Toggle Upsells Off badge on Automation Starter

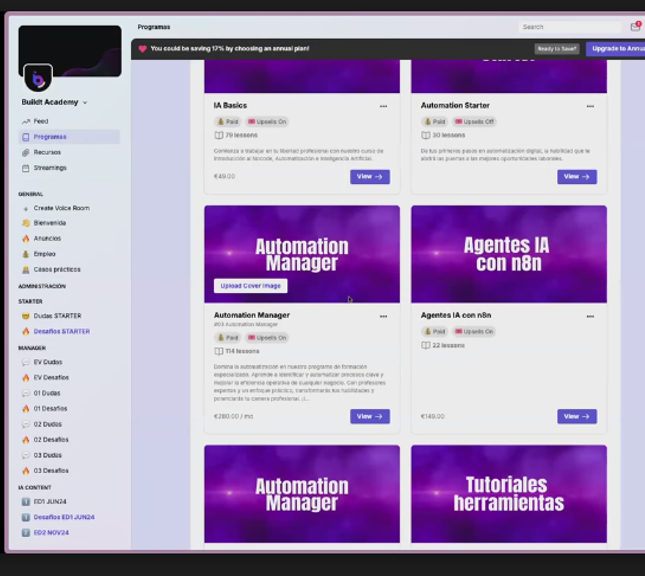click(475, 122)
